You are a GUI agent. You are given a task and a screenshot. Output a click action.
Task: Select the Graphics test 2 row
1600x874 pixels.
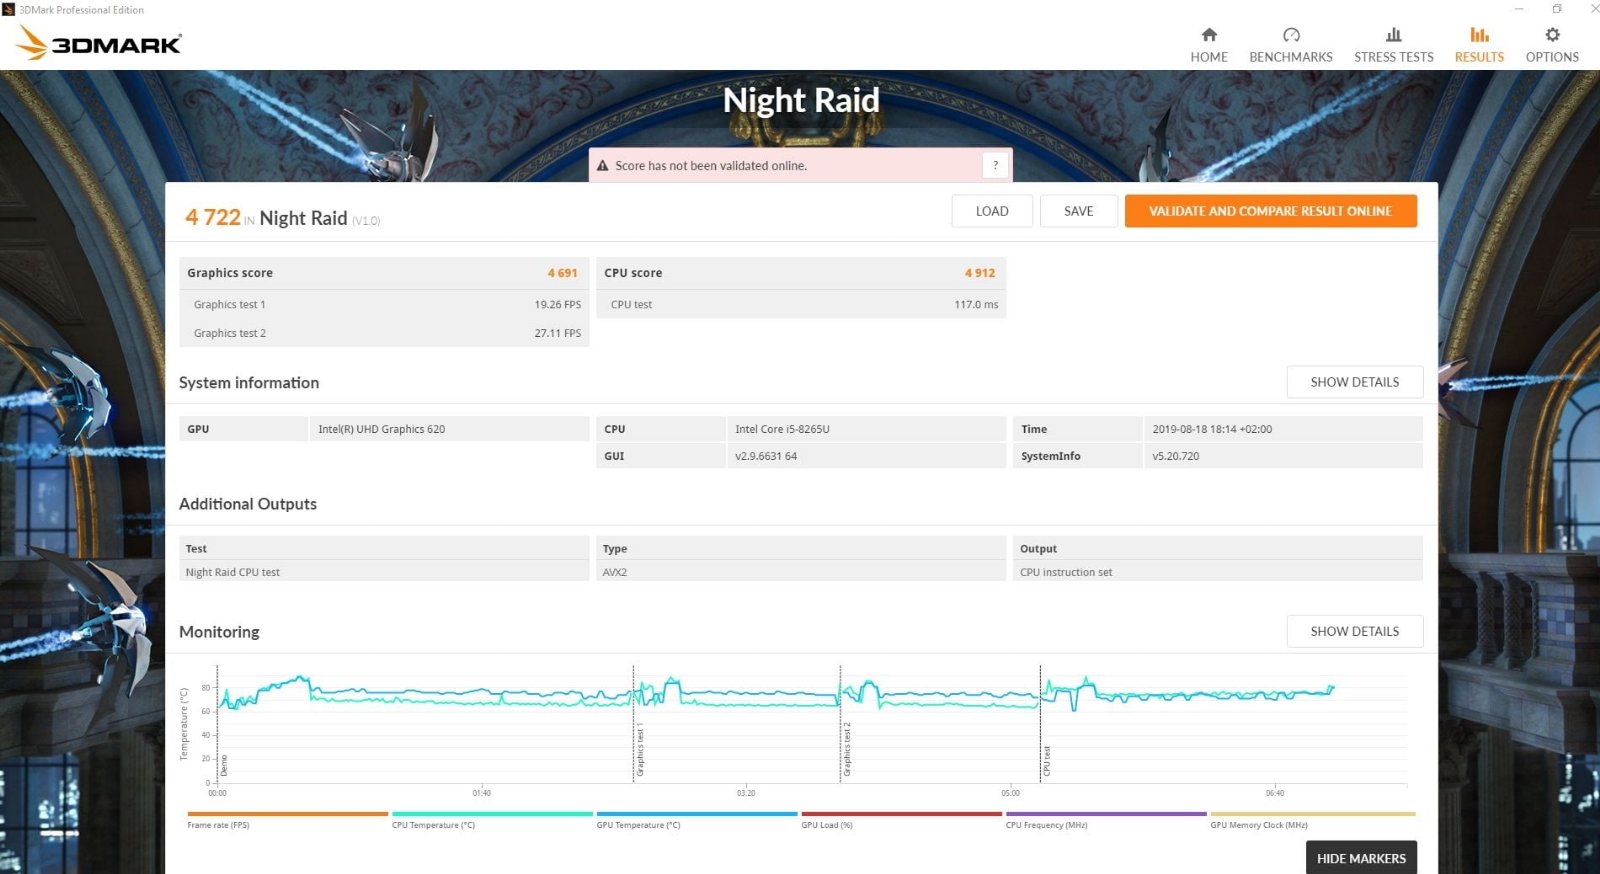pyautogui.click(x=384, y=333)
